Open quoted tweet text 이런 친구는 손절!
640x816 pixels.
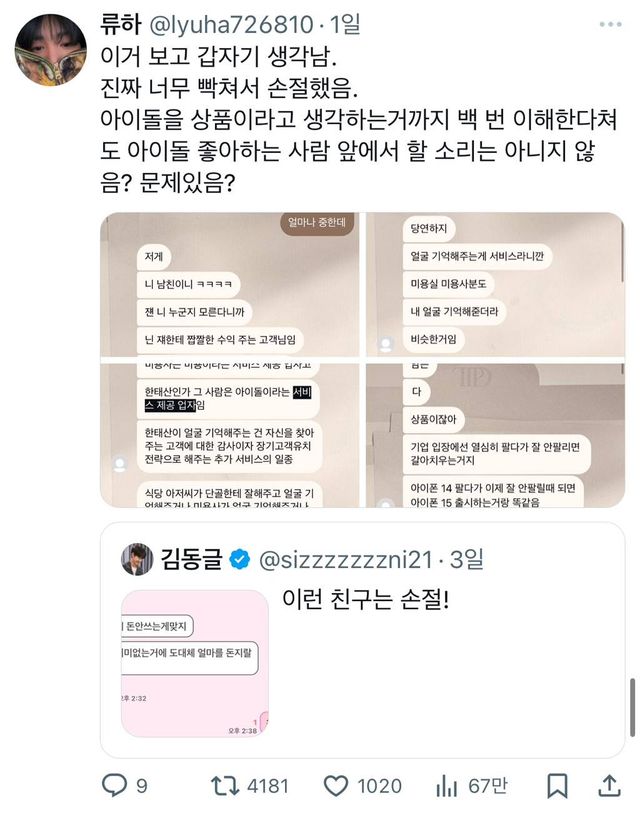[x=365, y=599]
